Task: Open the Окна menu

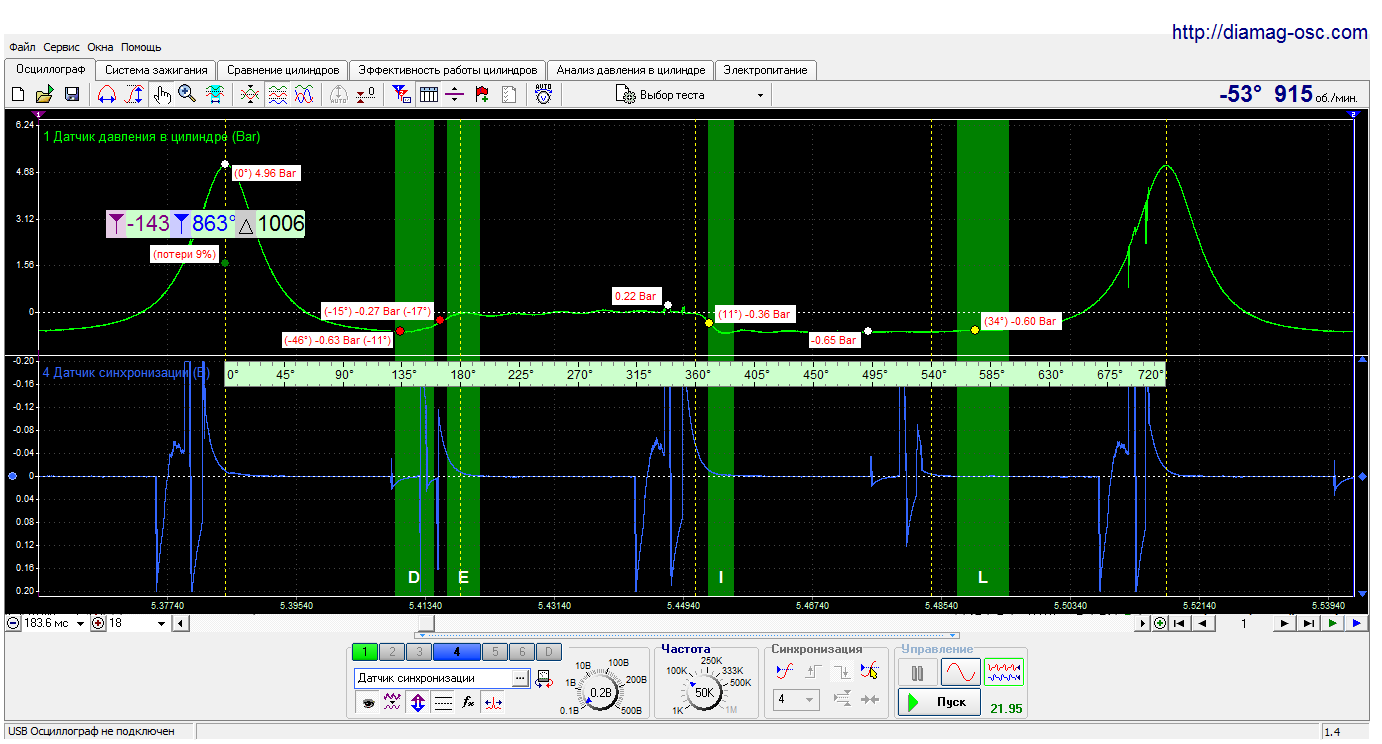Action: pos(100,47)
